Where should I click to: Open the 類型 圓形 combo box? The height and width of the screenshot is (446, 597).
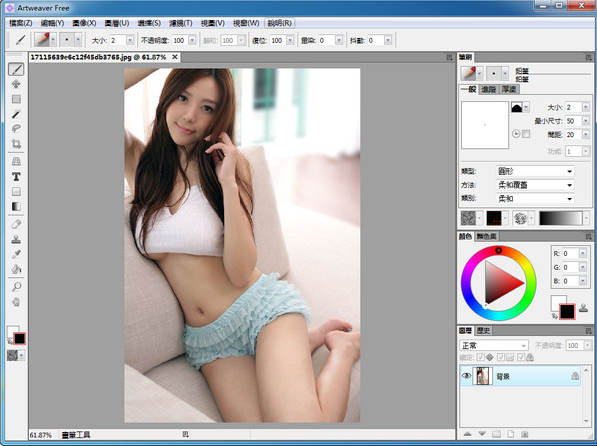535,171
